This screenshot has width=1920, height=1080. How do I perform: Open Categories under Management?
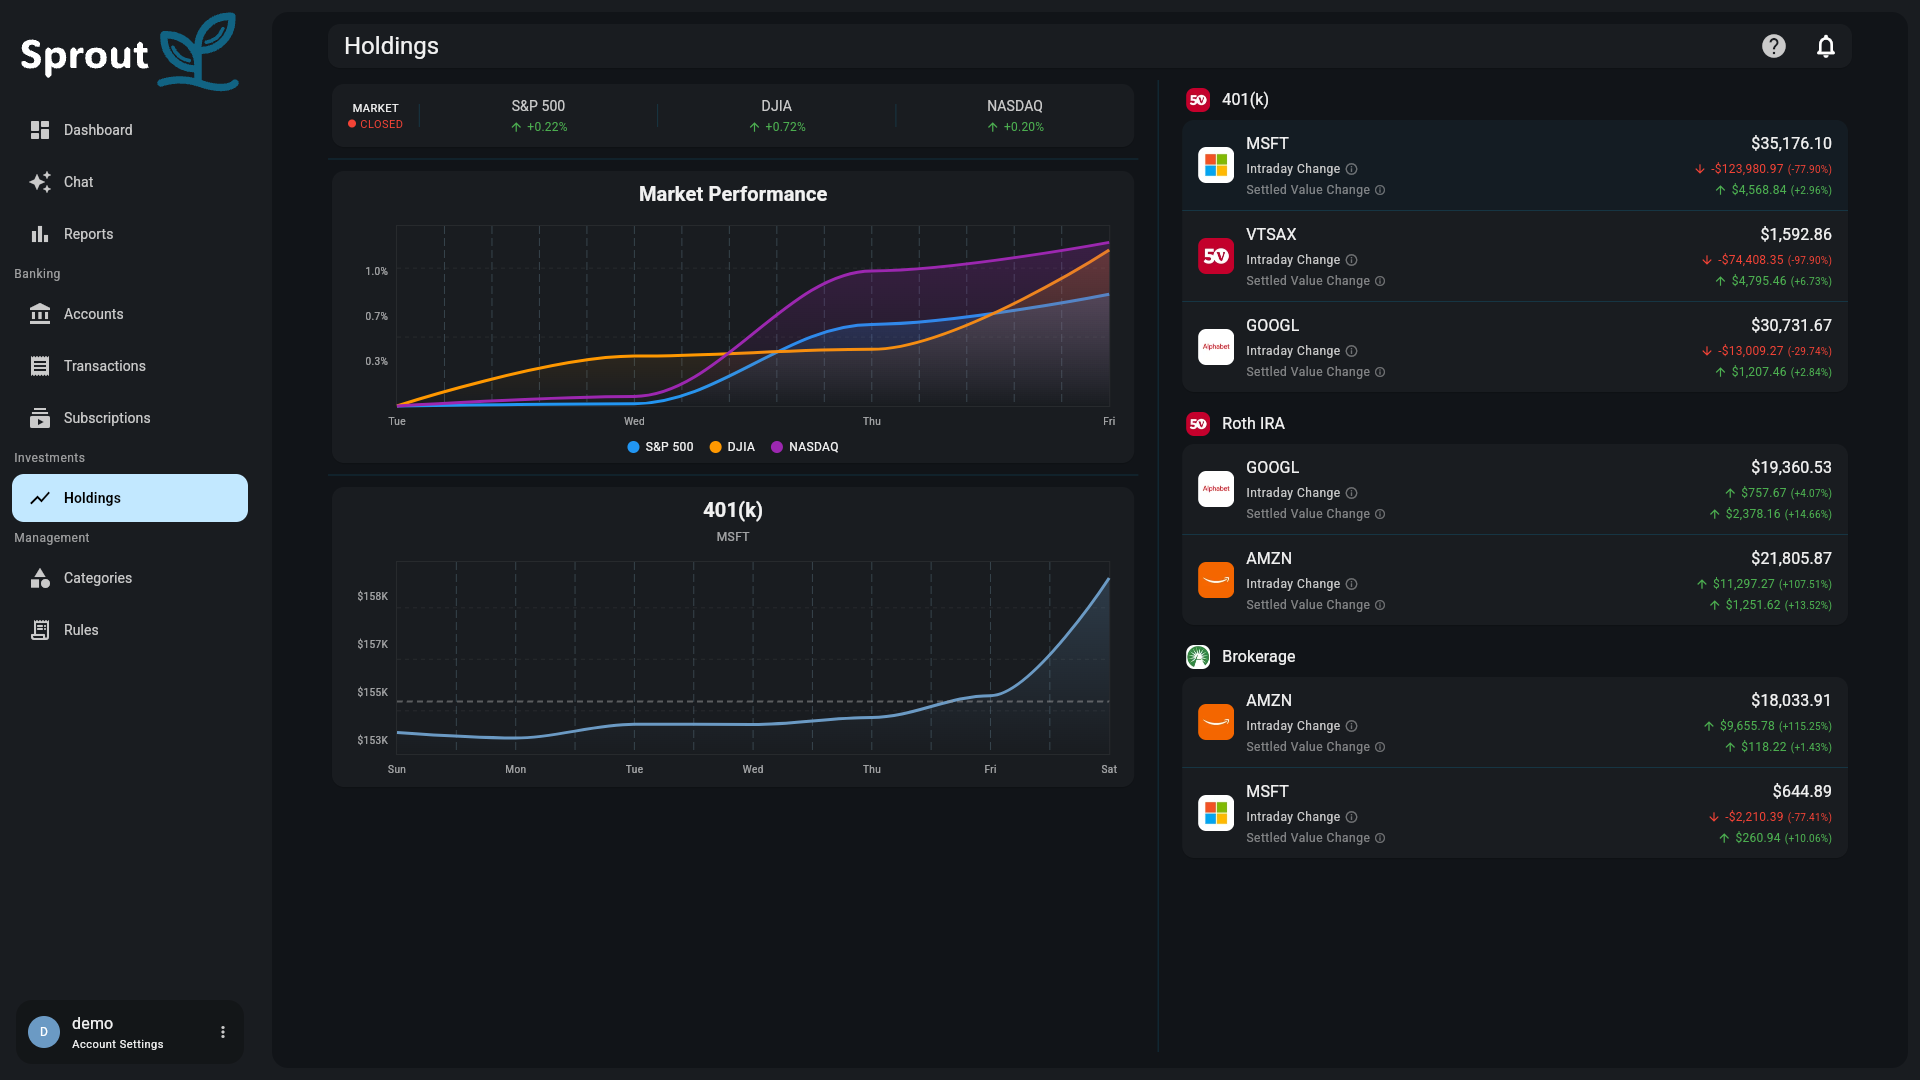point(130,578)
